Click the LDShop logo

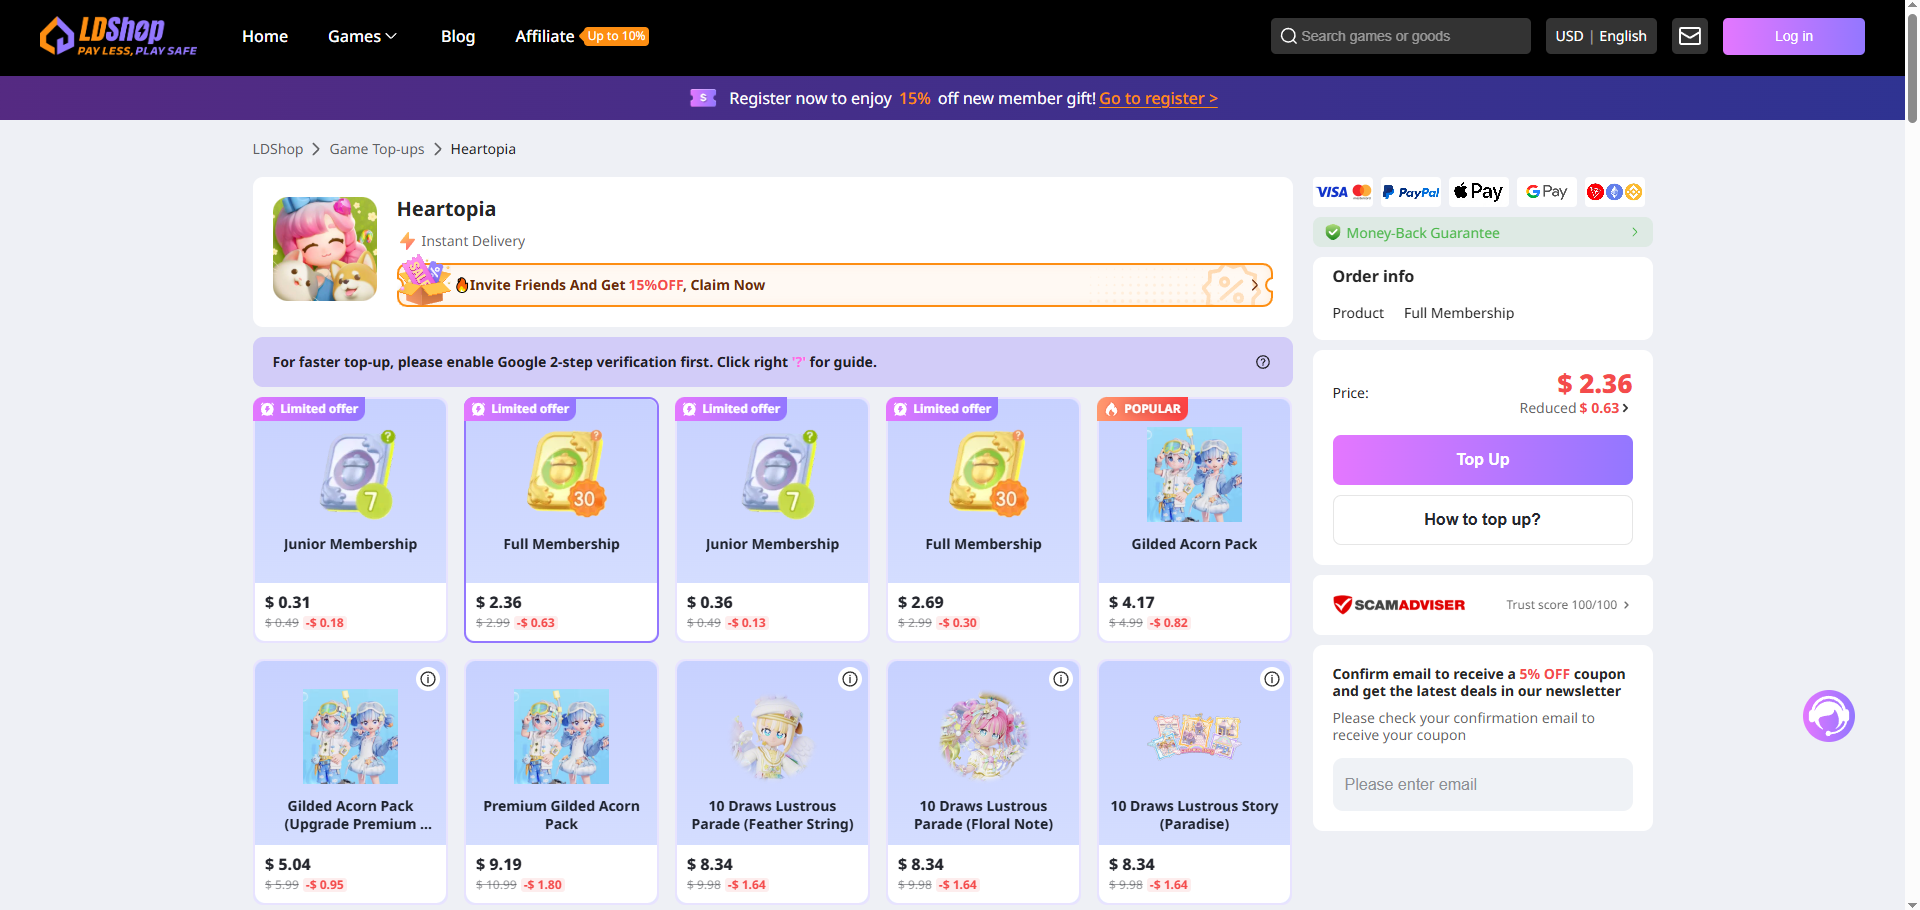pos(118,36)
